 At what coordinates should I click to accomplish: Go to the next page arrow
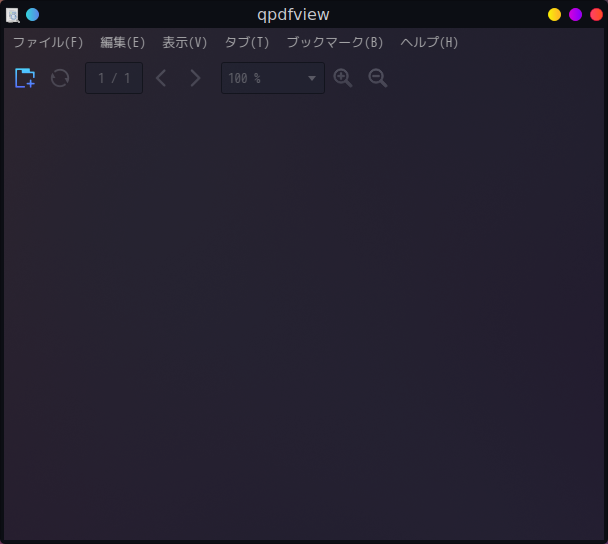pos(195,78)
